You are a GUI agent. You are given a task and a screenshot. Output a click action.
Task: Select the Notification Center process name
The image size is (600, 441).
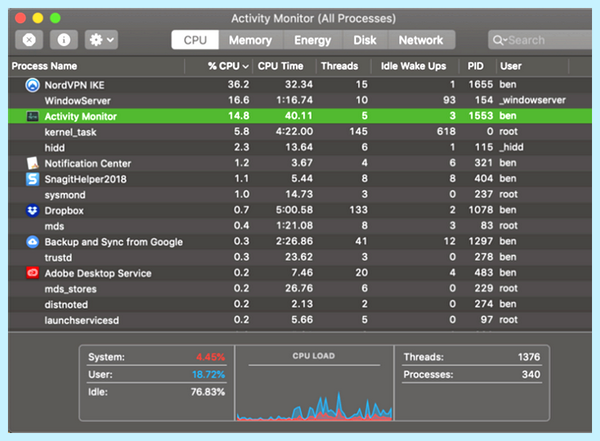pyautogui.click(x=88, y=163)
